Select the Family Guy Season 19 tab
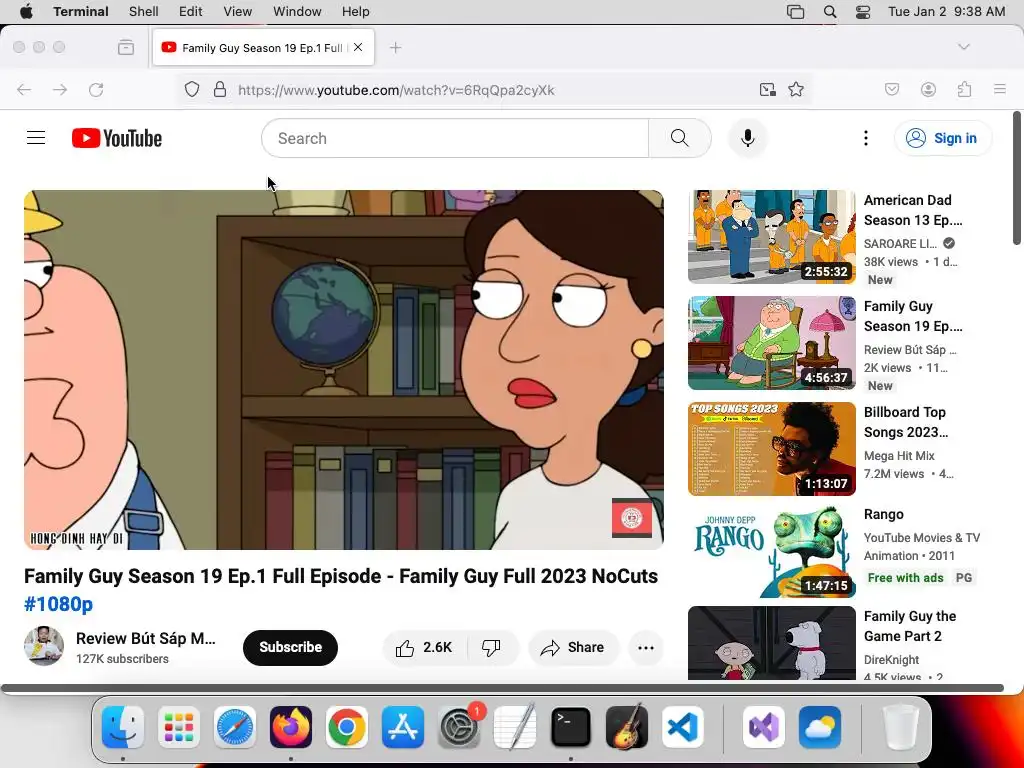1024x768 pixels. coord(263,47)
